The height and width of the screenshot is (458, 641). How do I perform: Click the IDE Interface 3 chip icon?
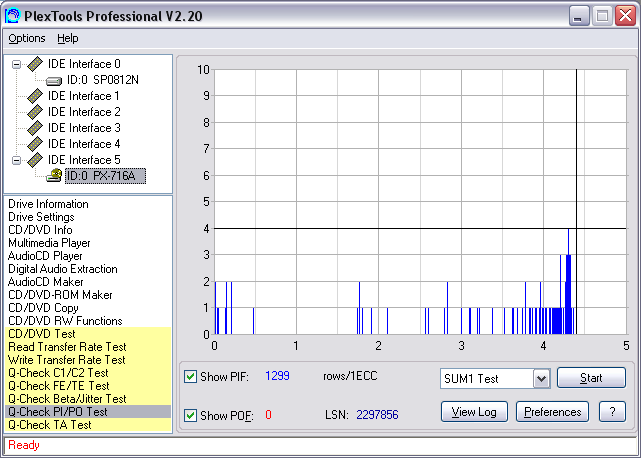[x=35, y=128]
